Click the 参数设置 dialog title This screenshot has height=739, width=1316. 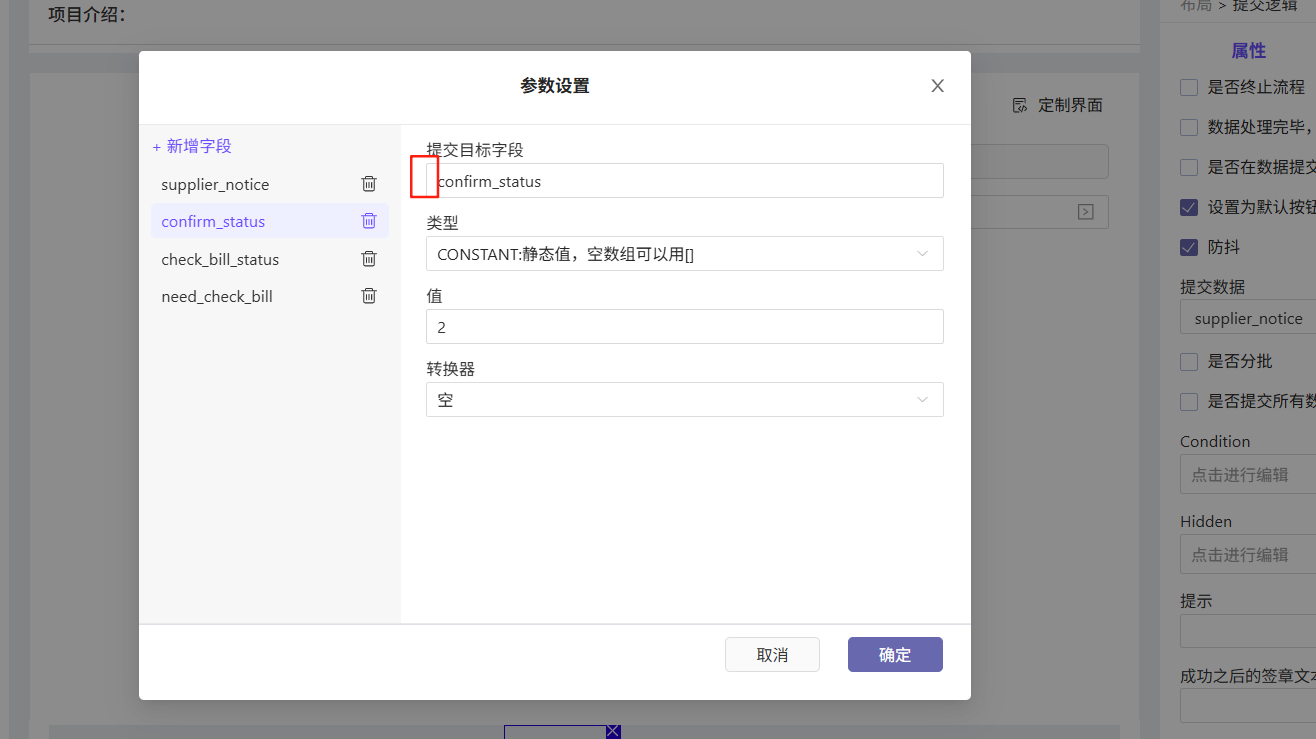[555, 86]
